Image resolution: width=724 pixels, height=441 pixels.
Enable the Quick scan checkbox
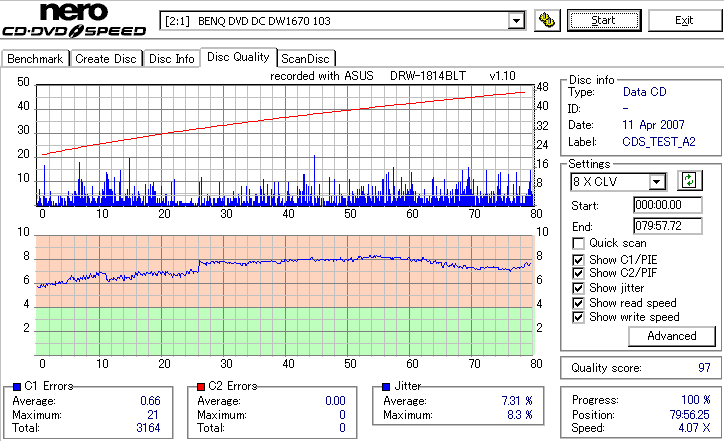(x=578, y=243)
